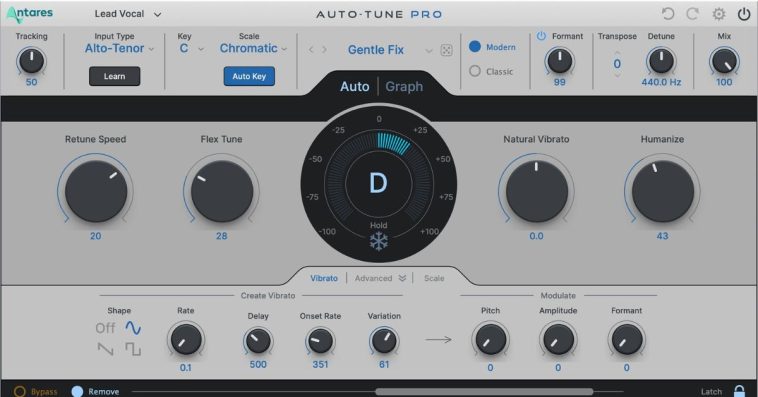Open the Scale tab
The height and width of the screenshot is (397, 758).
tap(434, 278)
